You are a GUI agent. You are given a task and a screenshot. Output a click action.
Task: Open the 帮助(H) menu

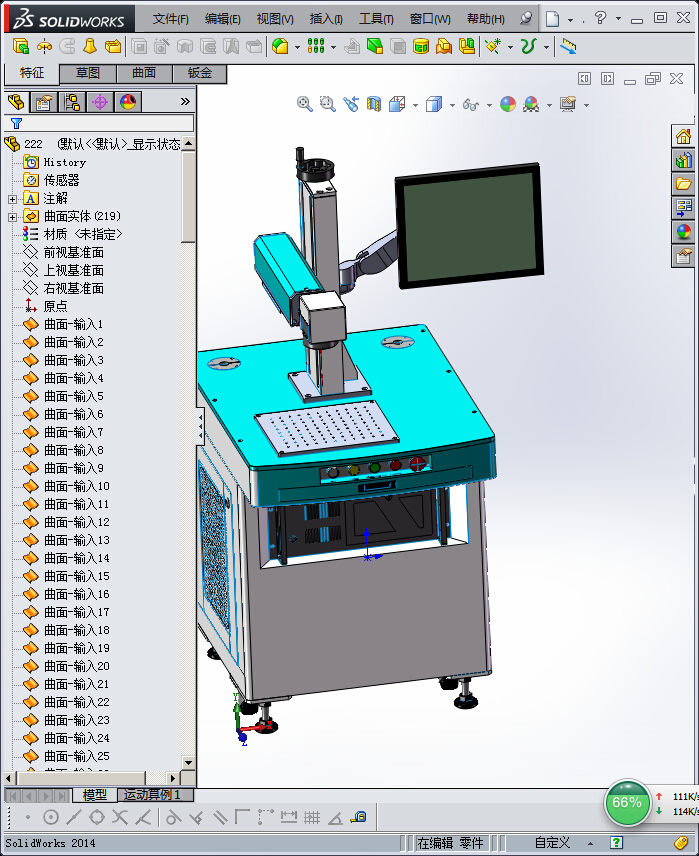[485, 19]
